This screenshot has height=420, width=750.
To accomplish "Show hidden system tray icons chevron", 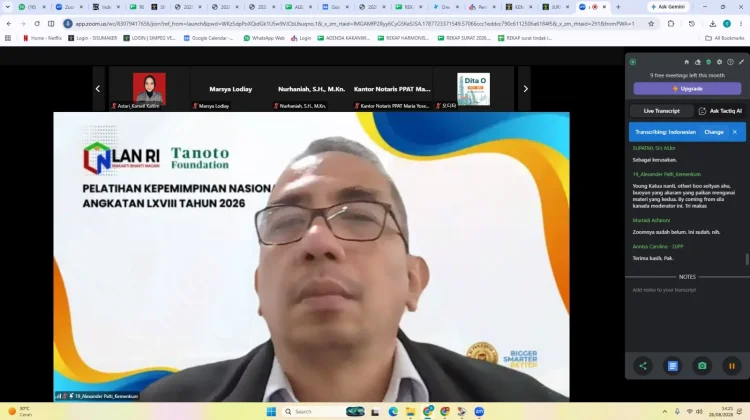I will [665, 412].
